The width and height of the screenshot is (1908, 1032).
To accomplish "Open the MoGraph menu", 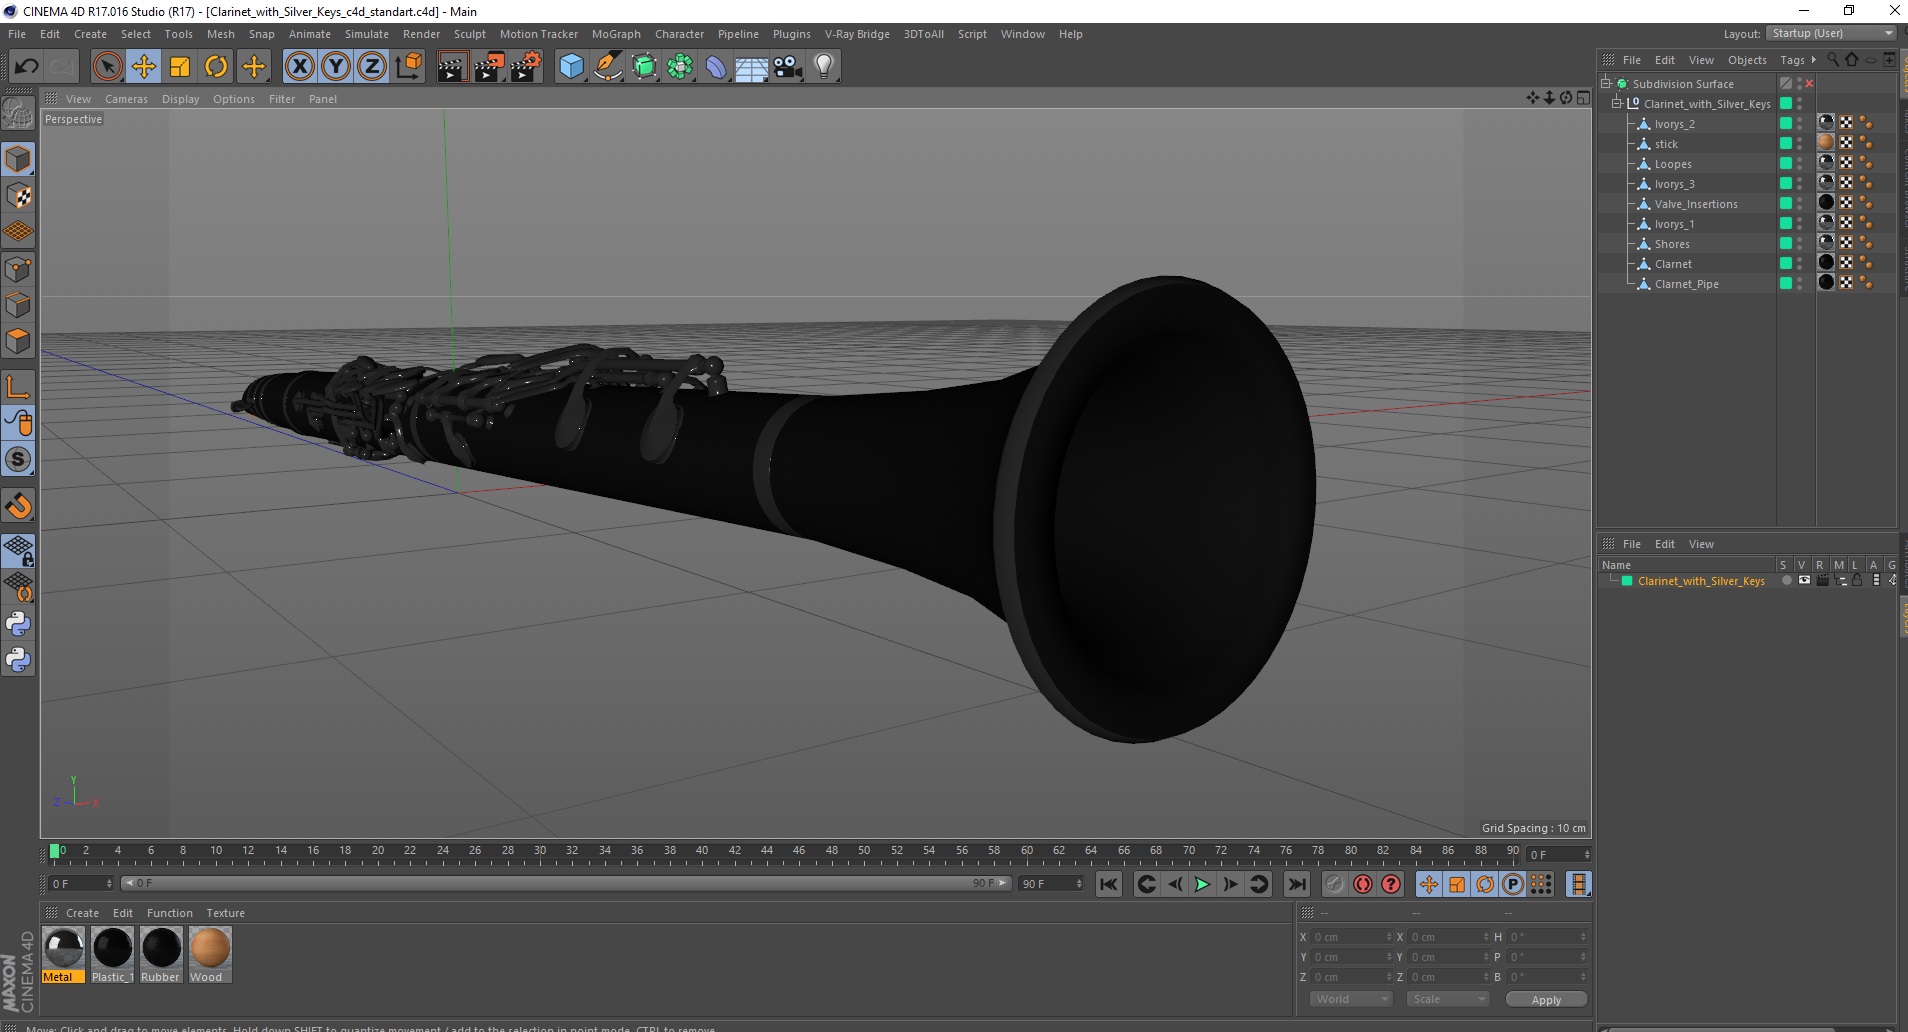I will click(x=616, y=34).
